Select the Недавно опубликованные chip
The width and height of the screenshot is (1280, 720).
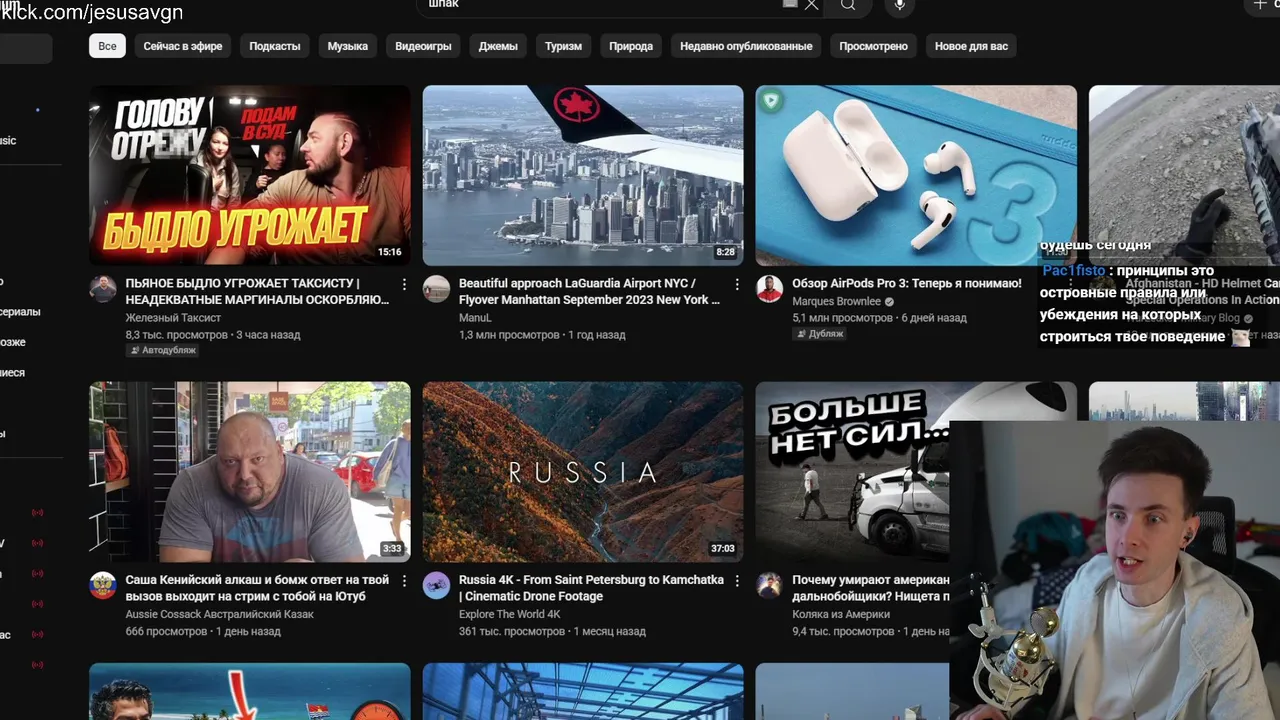coord(746,46)
